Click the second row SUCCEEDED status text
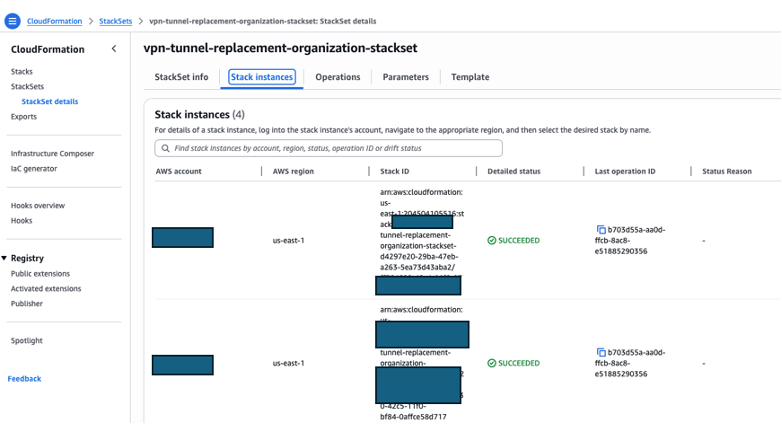 (519, 363)
